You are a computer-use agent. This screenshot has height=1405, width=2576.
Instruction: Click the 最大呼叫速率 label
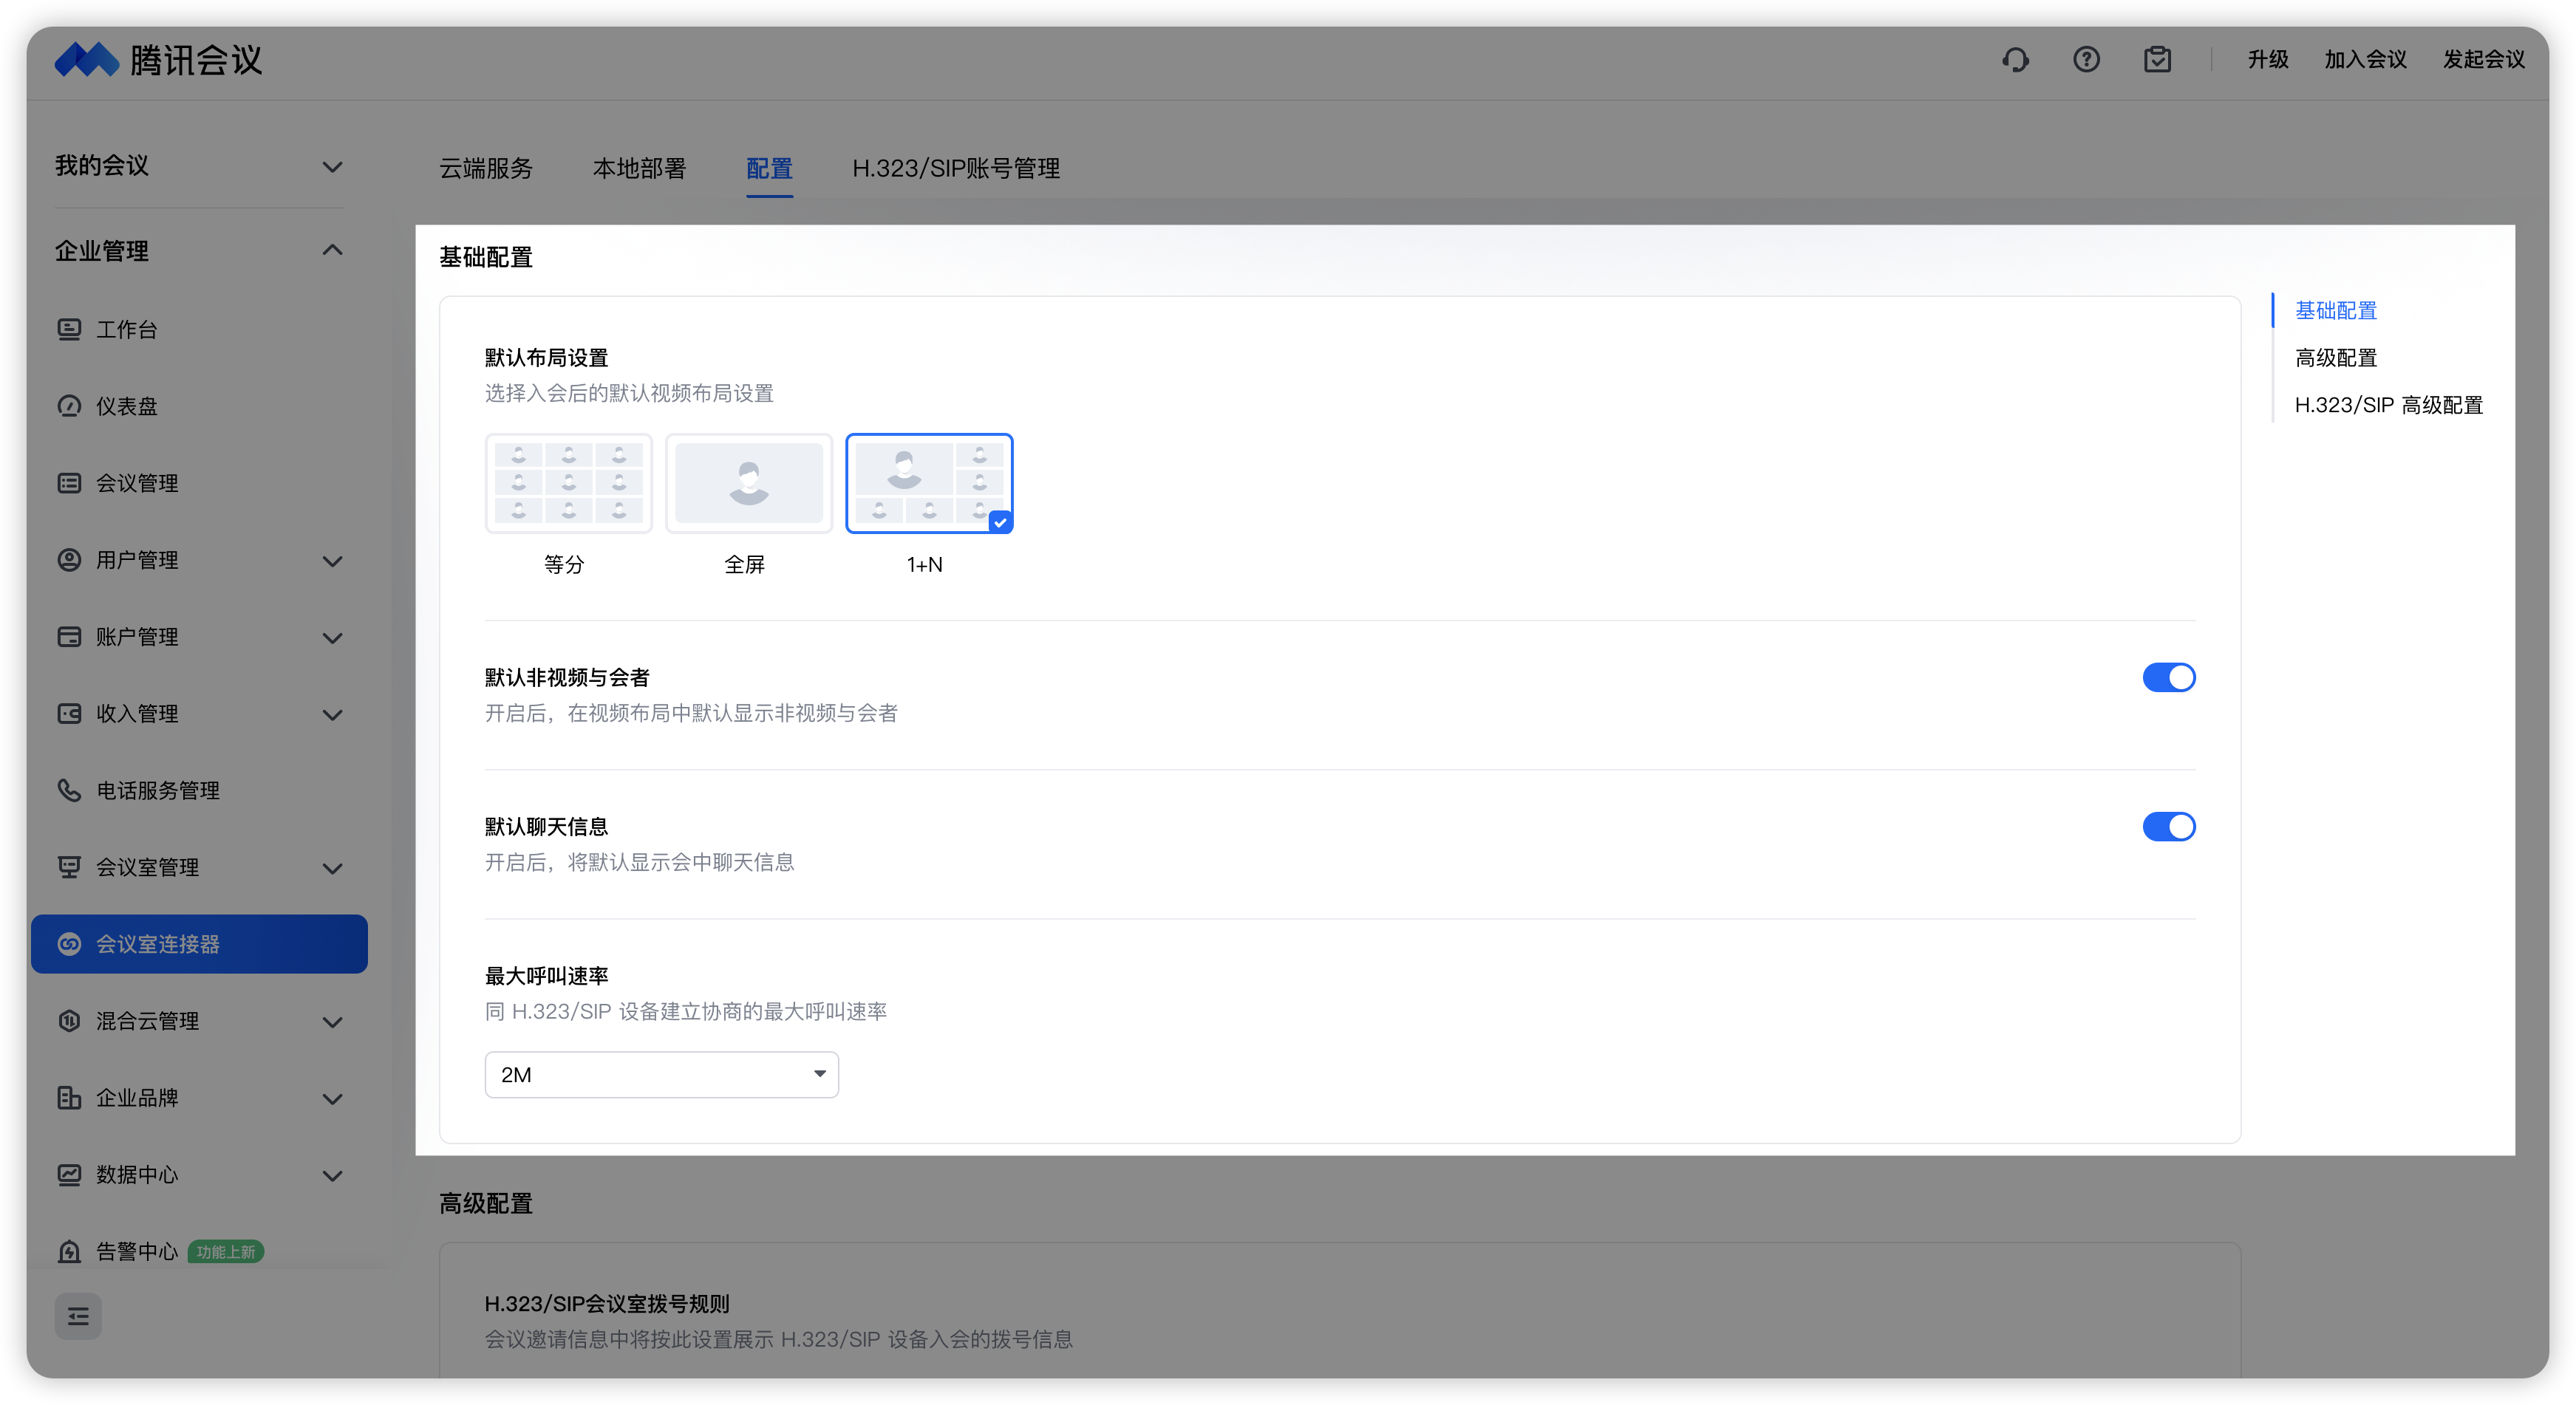[x=546, y=976]
